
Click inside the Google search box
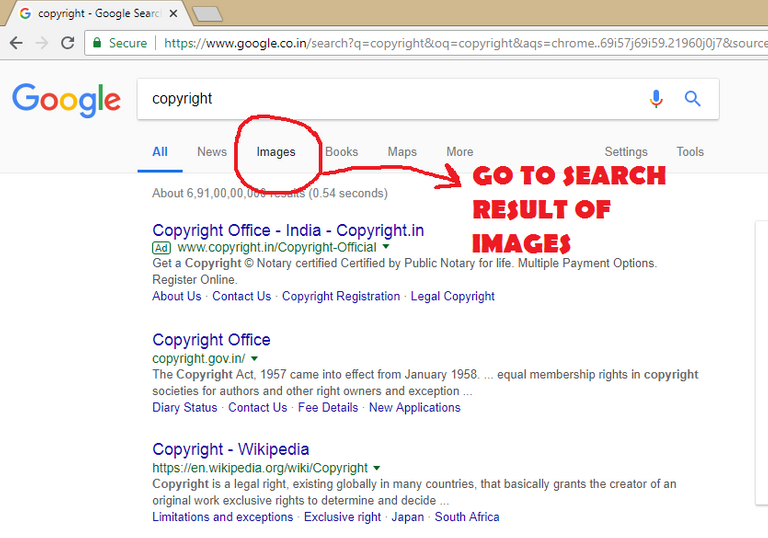tap(390, 99)
